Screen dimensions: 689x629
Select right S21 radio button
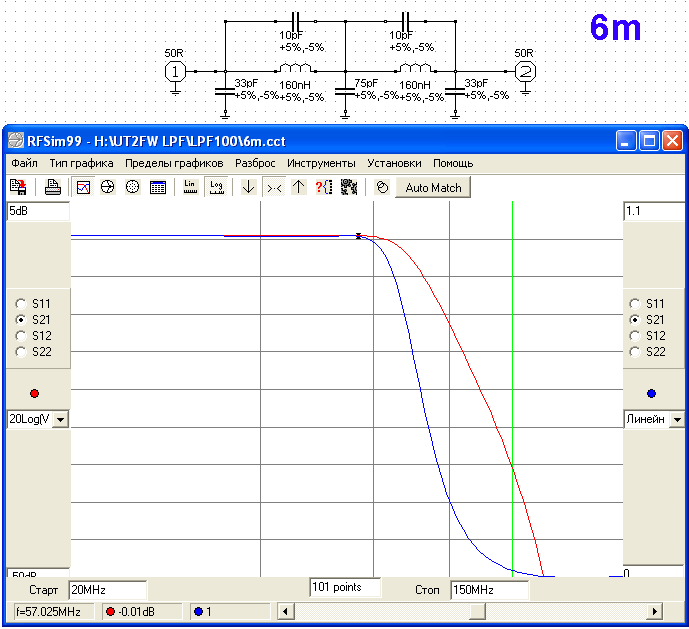(x=635, y=320)
